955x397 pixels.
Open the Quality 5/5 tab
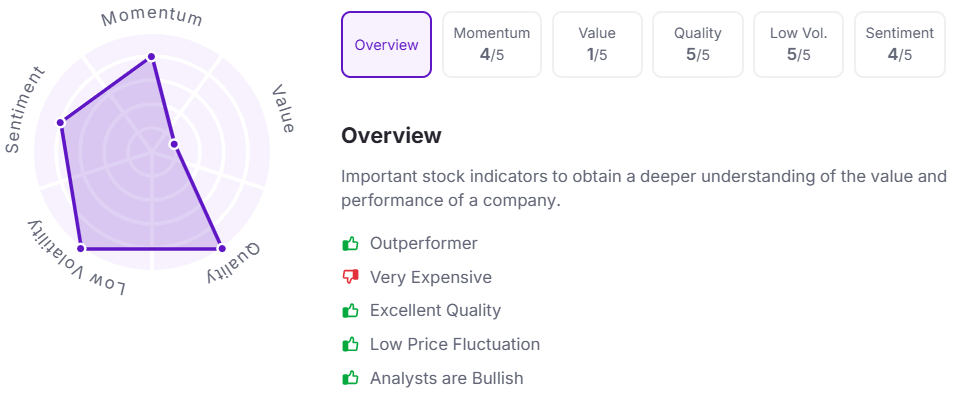(697, 44)
